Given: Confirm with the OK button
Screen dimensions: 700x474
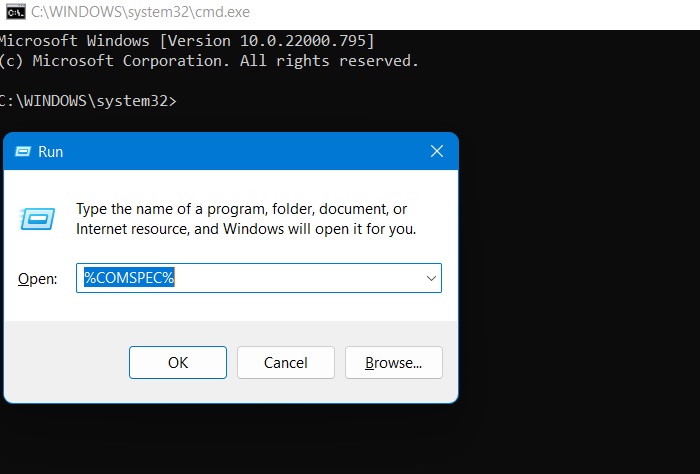Looking at the screenshot, I should click(178, 362).
